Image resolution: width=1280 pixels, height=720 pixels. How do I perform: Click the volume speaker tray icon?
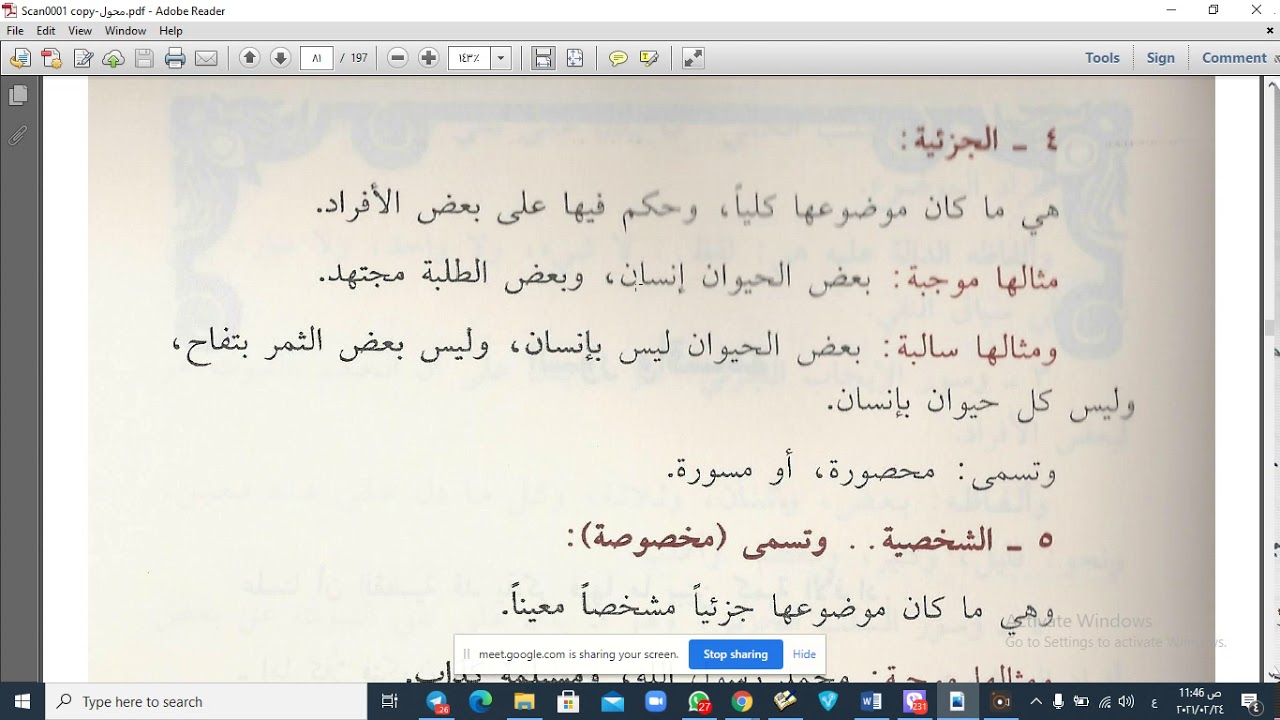[1127, 701]
